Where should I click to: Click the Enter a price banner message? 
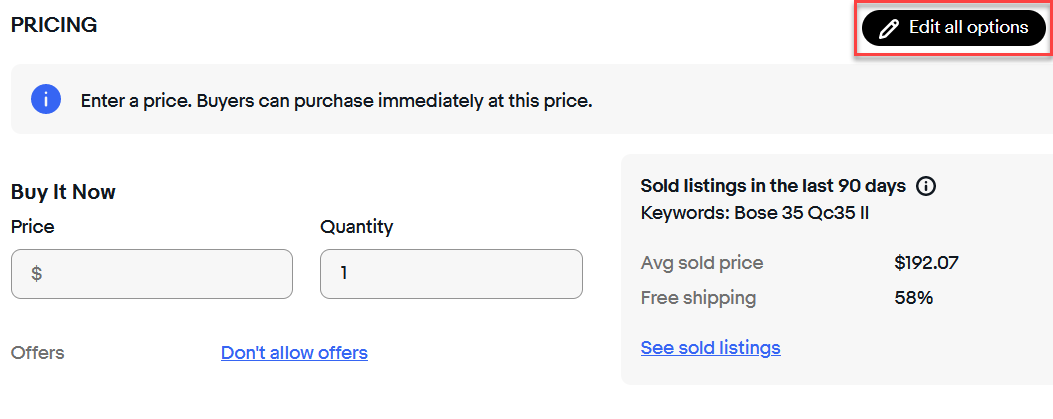click(336, 101)
